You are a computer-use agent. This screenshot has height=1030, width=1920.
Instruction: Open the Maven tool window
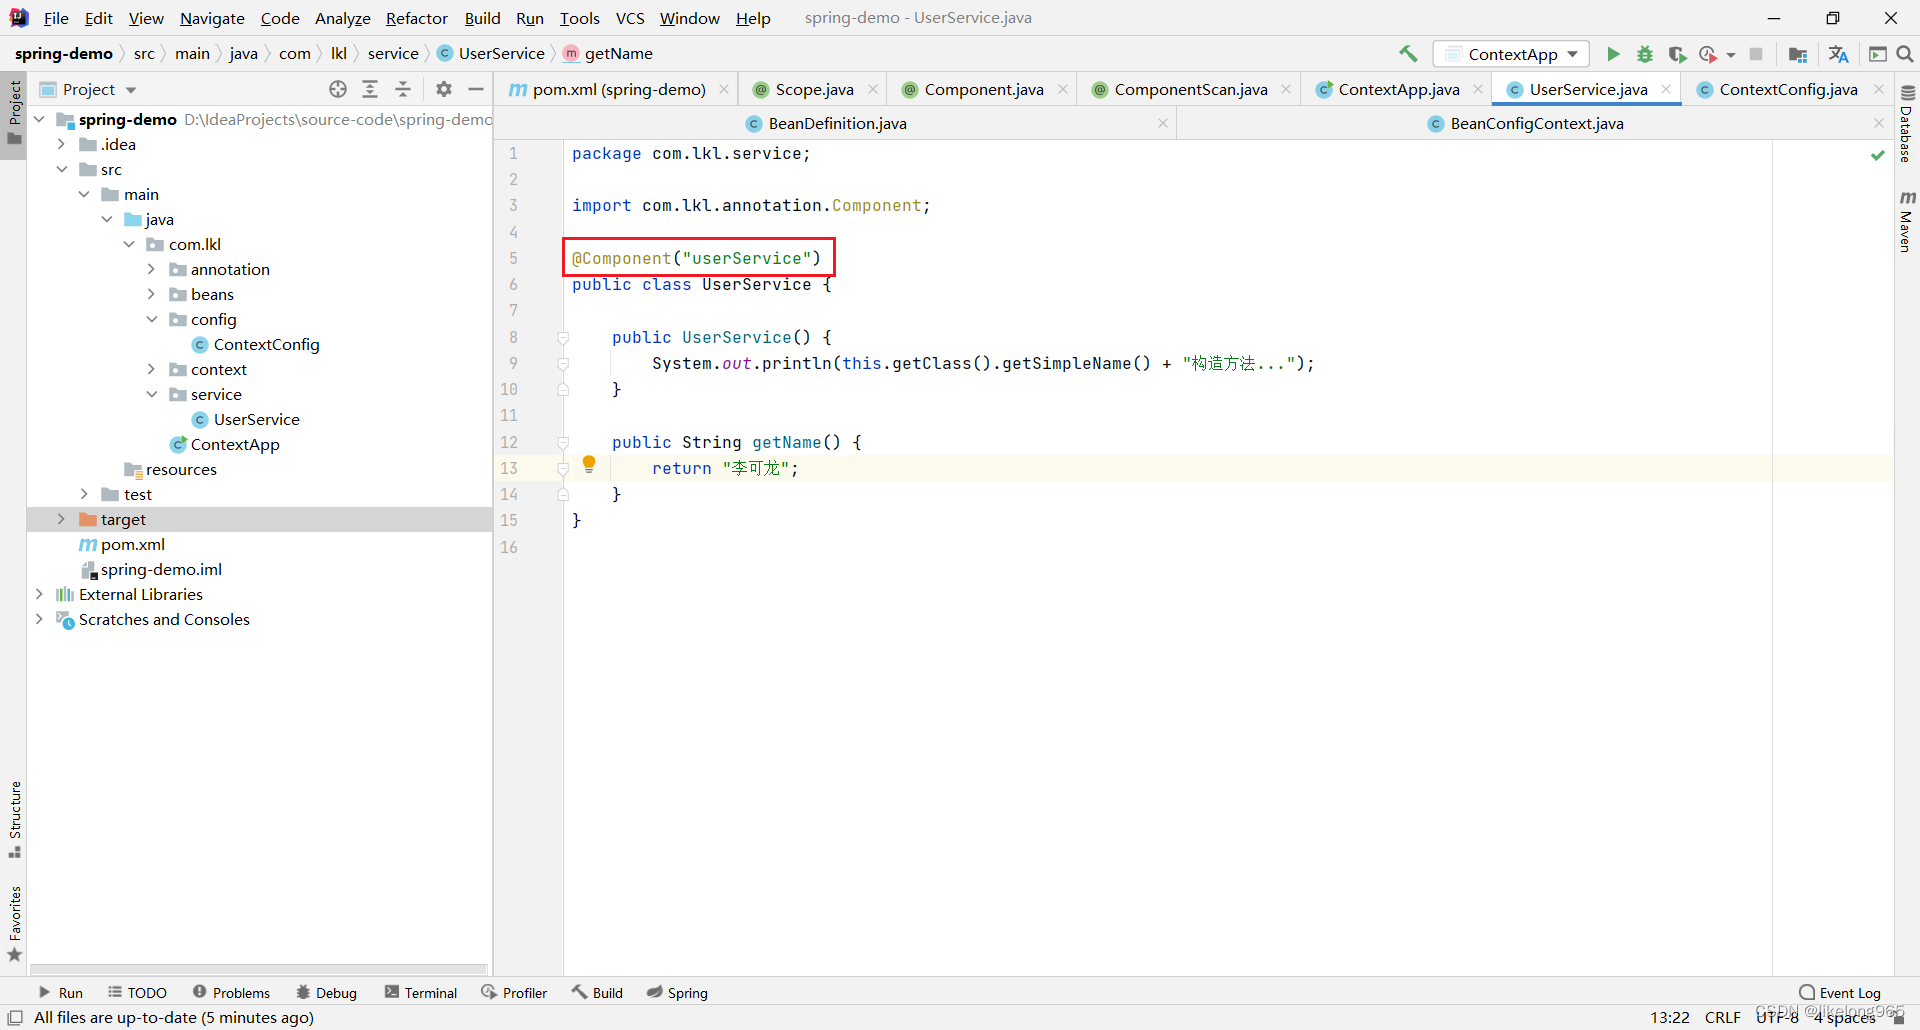[1907, 220]
